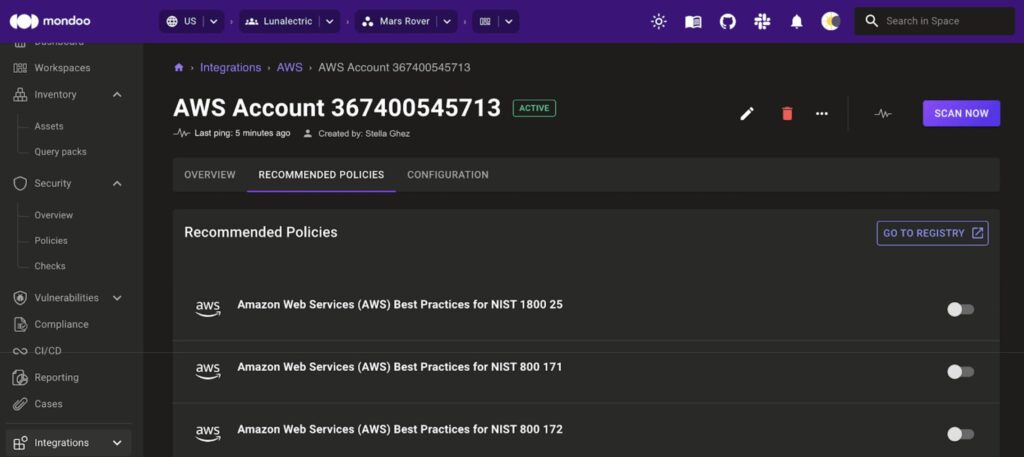Screen dimensions: 1024x457
Task: Delete integration with red trash icon
Action: coord(787,113)
